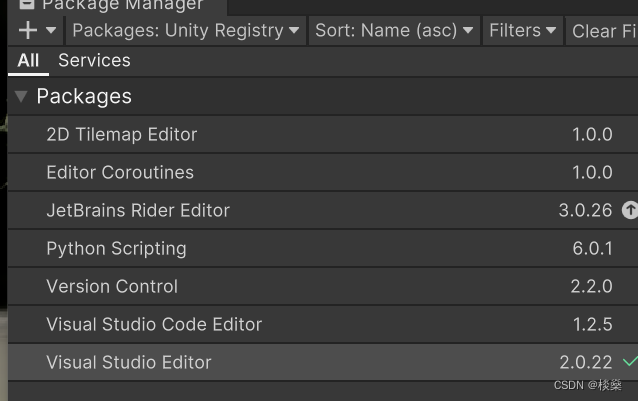638x401 pixels.
Task: Open the Packages: Unity Registry dropdown
Action: point(186,31)
